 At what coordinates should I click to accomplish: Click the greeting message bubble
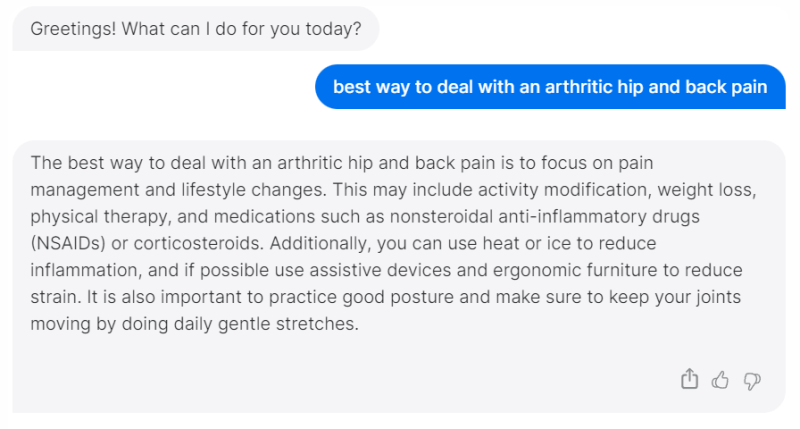point(196,29)
